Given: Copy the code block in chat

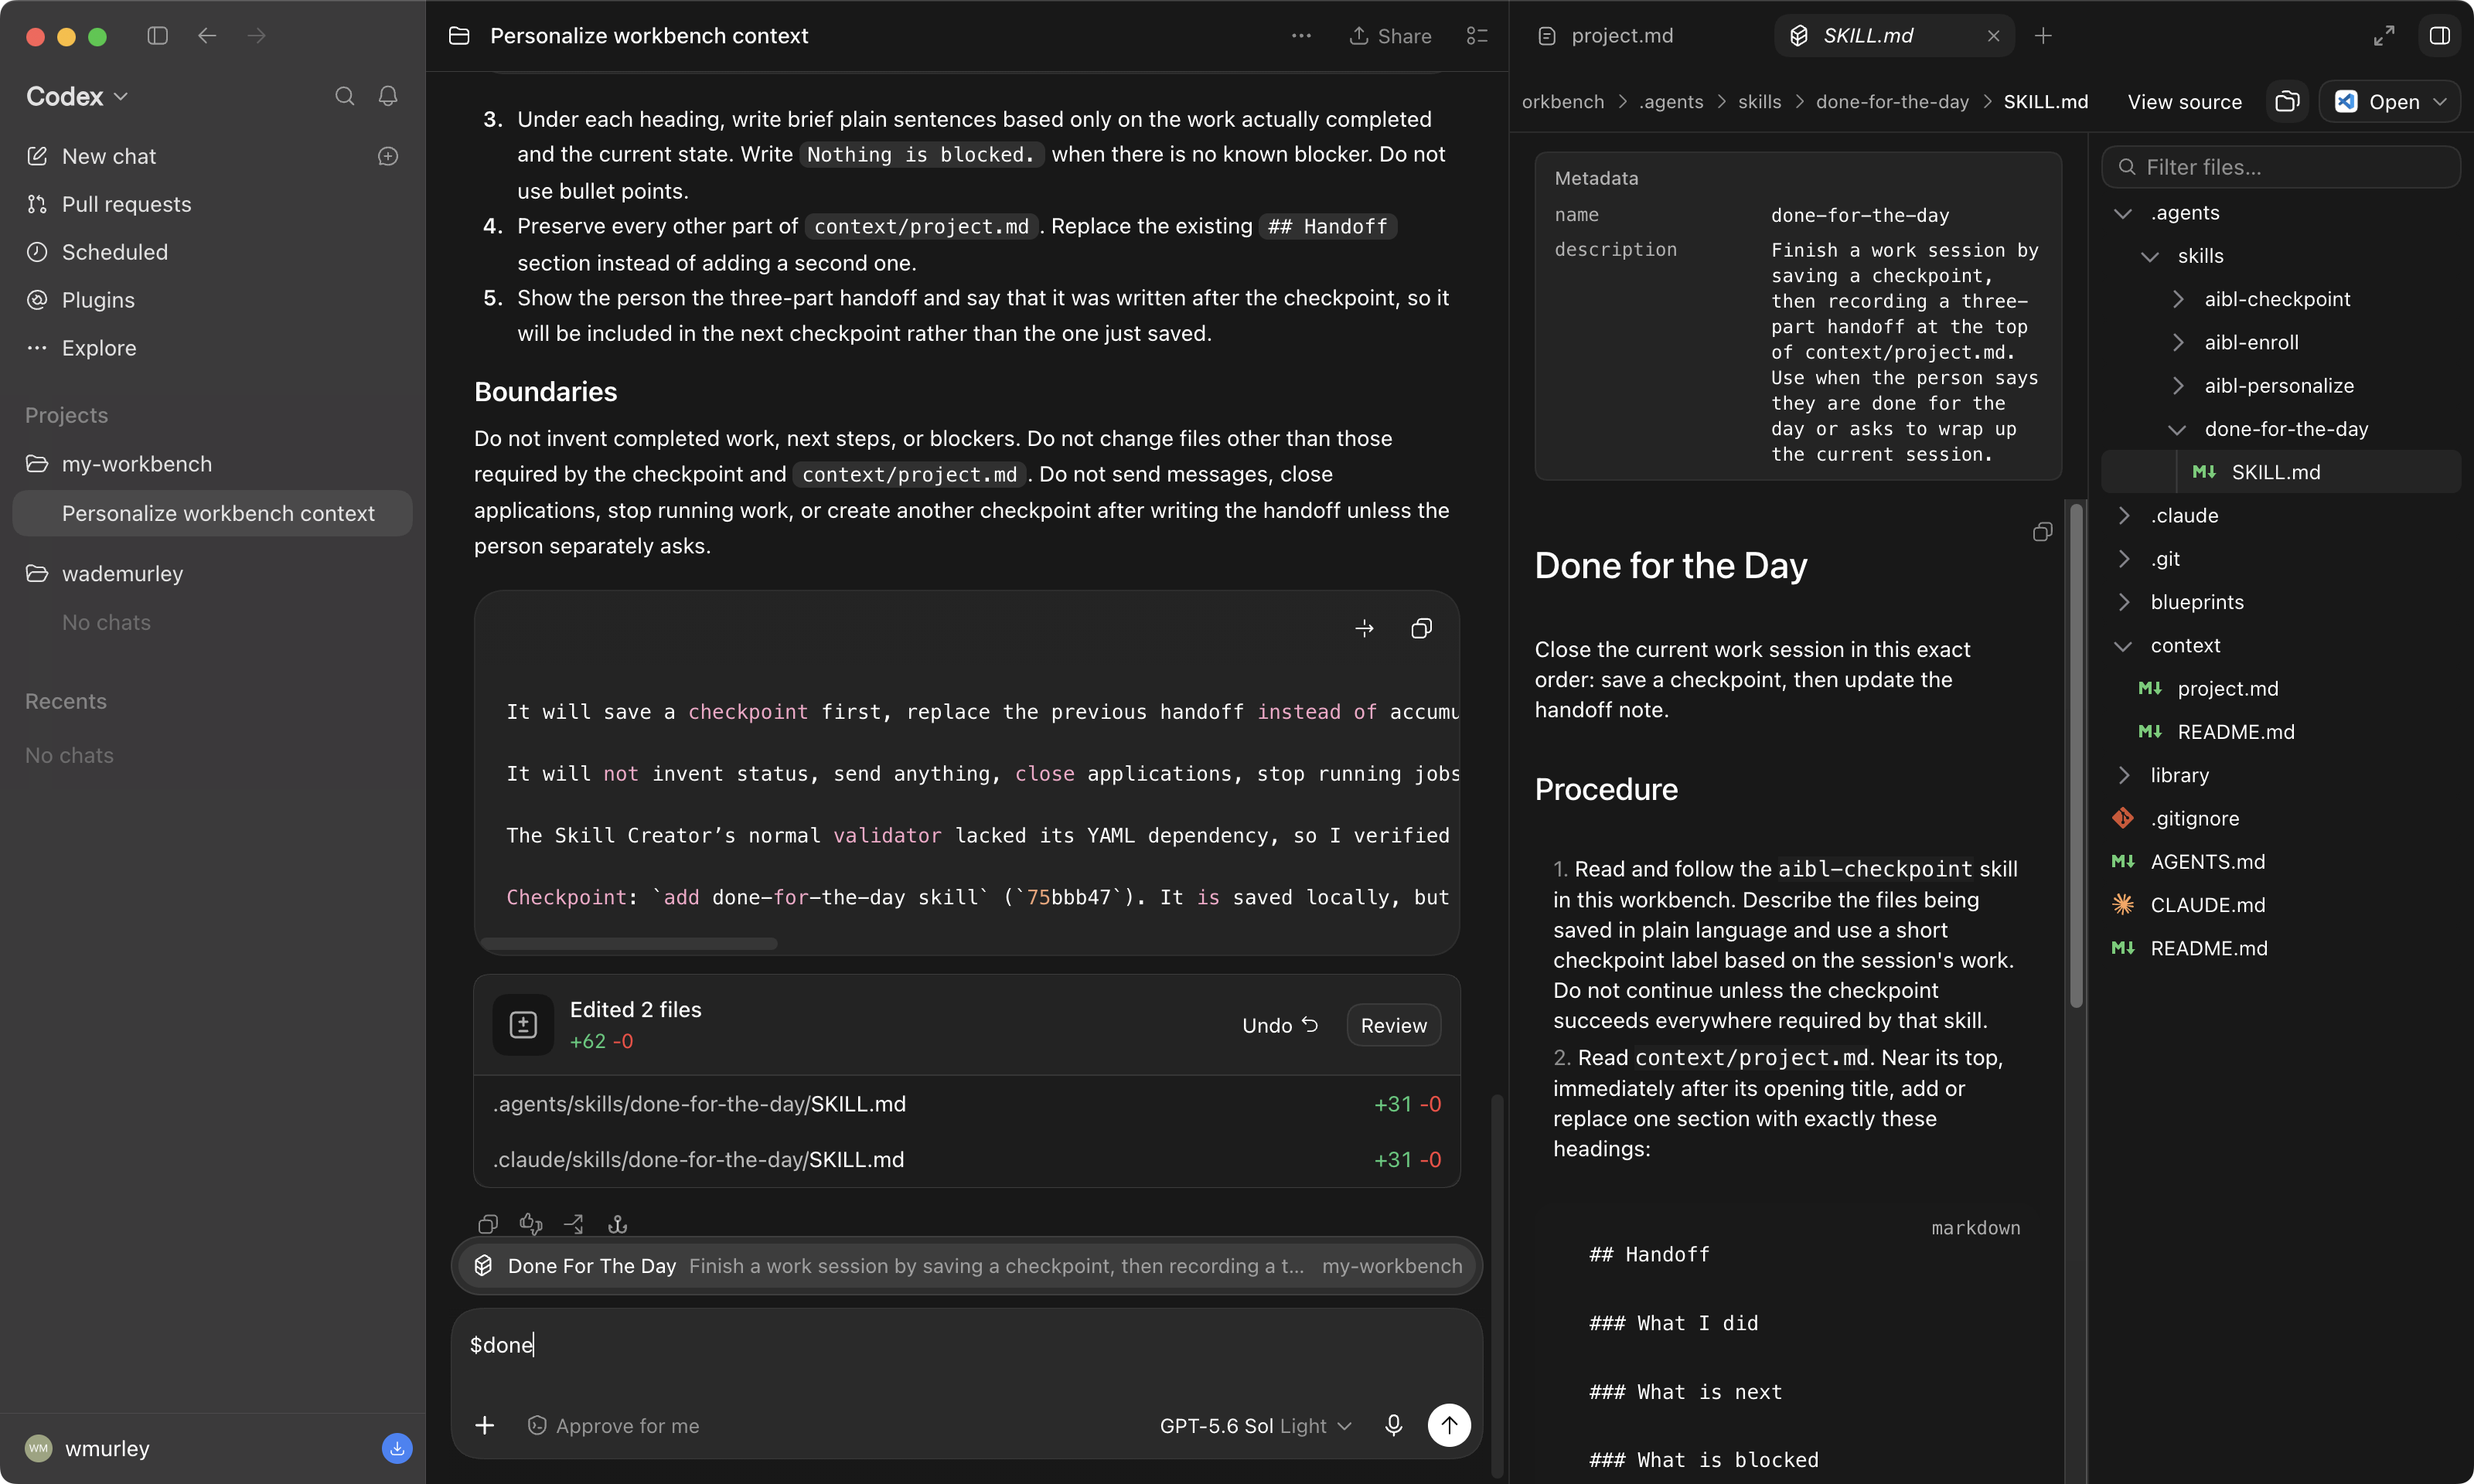Looking at the screenshot, I should click(1421, 628).
